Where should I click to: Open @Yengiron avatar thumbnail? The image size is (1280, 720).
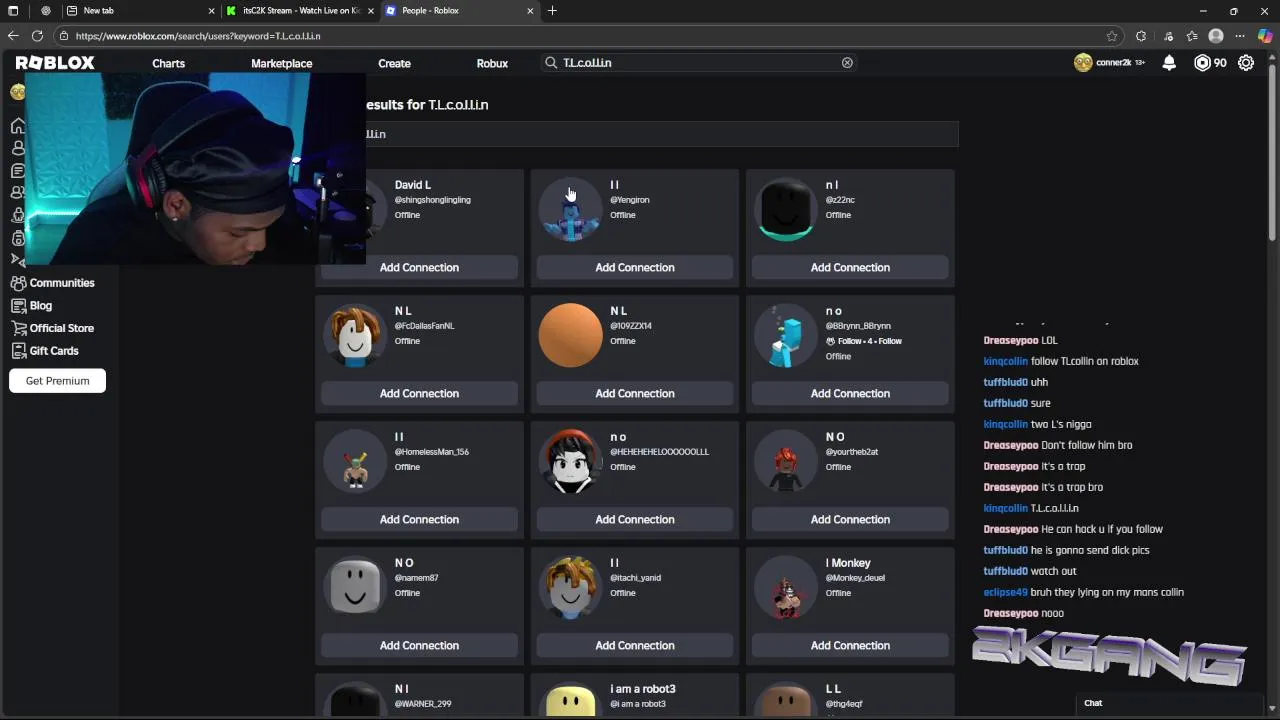click(x=571, y=211)
